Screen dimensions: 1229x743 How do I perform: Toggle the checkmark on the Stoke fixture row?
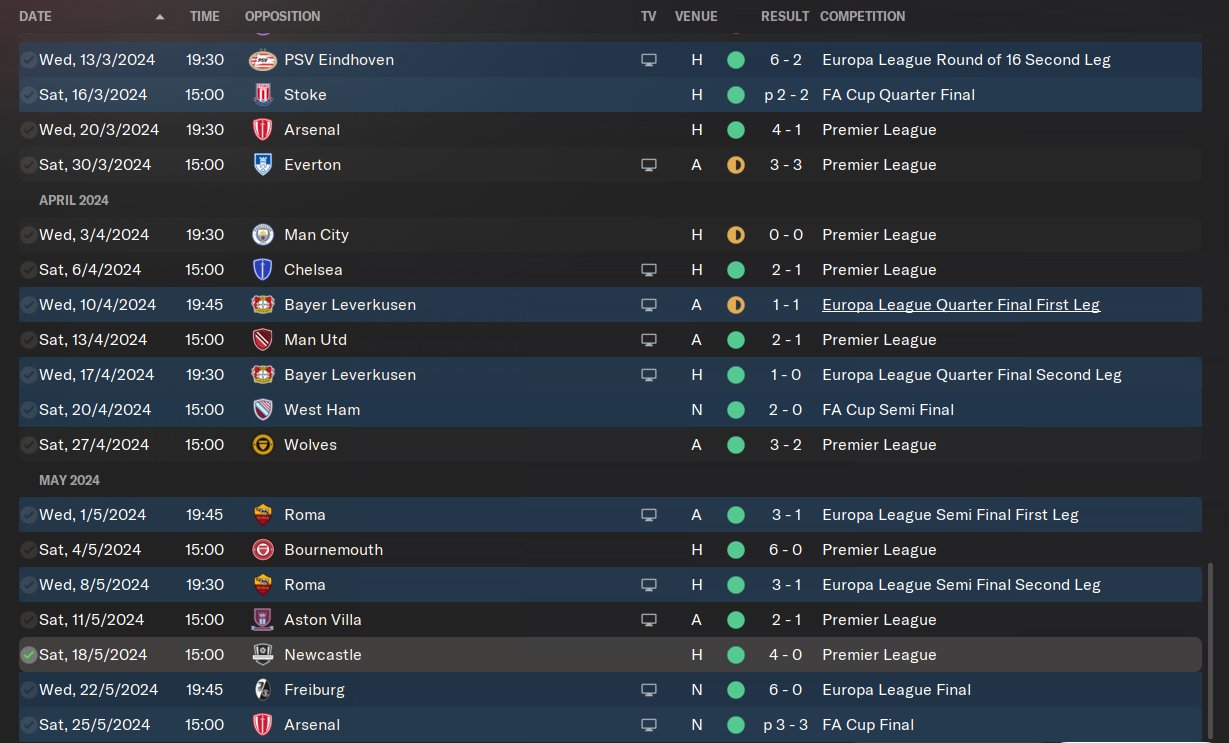[28, 95]
